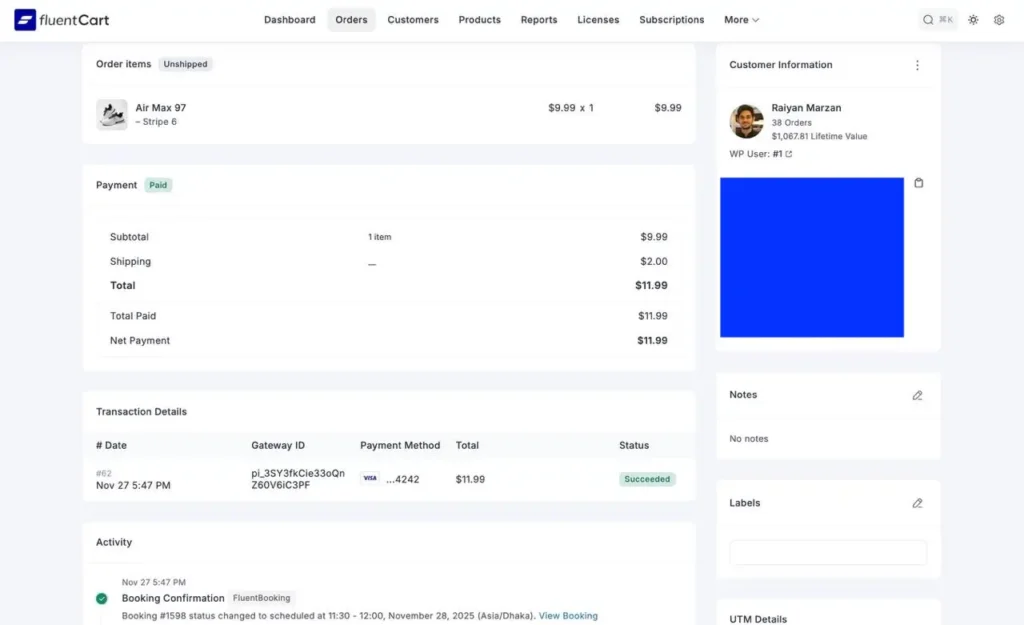
Task: Open settings gear icon
Action: pos(999,20)
